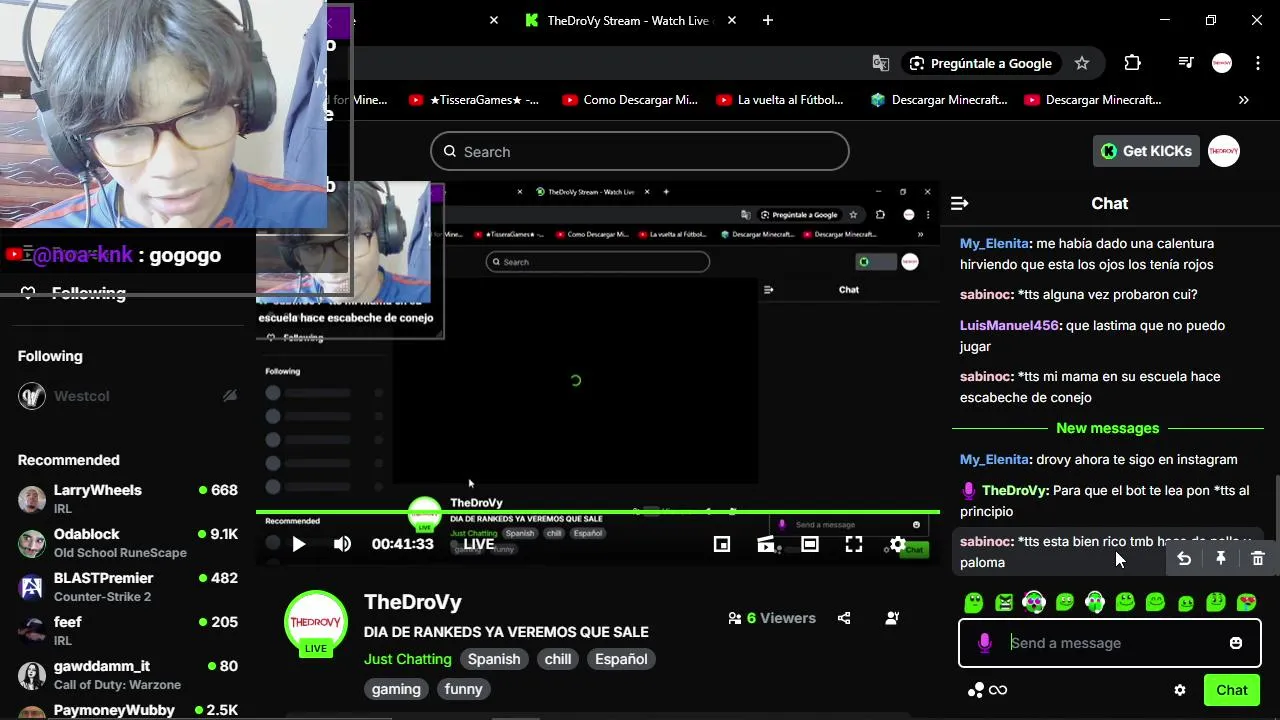Screen dimensions: 1280x720
Task: Enter fullscreen on the video player
Action: (854, 544)
